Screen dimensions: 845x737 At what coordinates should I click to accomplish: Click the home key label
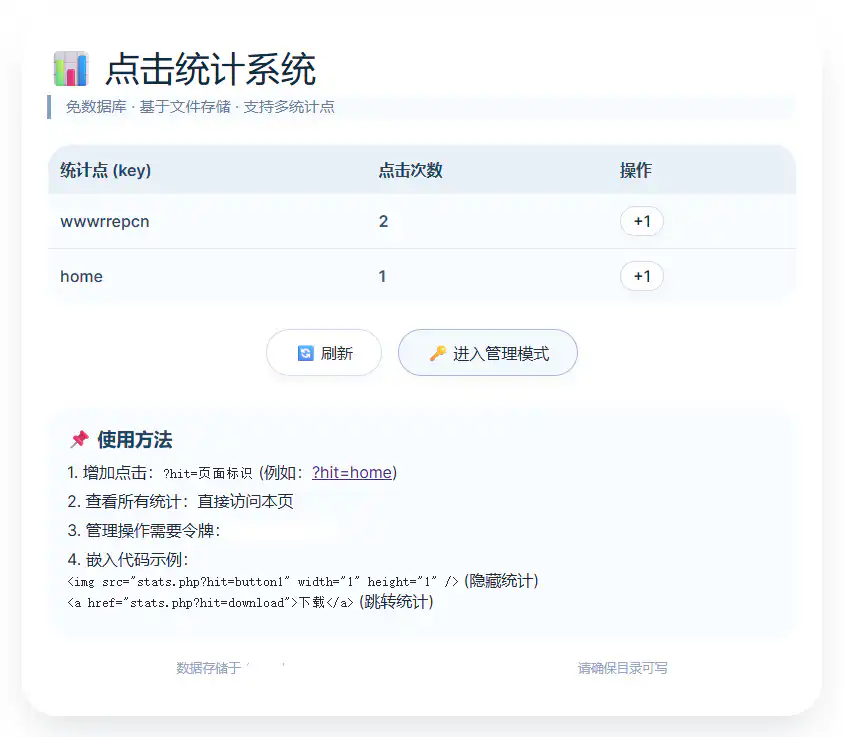point(81,276)
